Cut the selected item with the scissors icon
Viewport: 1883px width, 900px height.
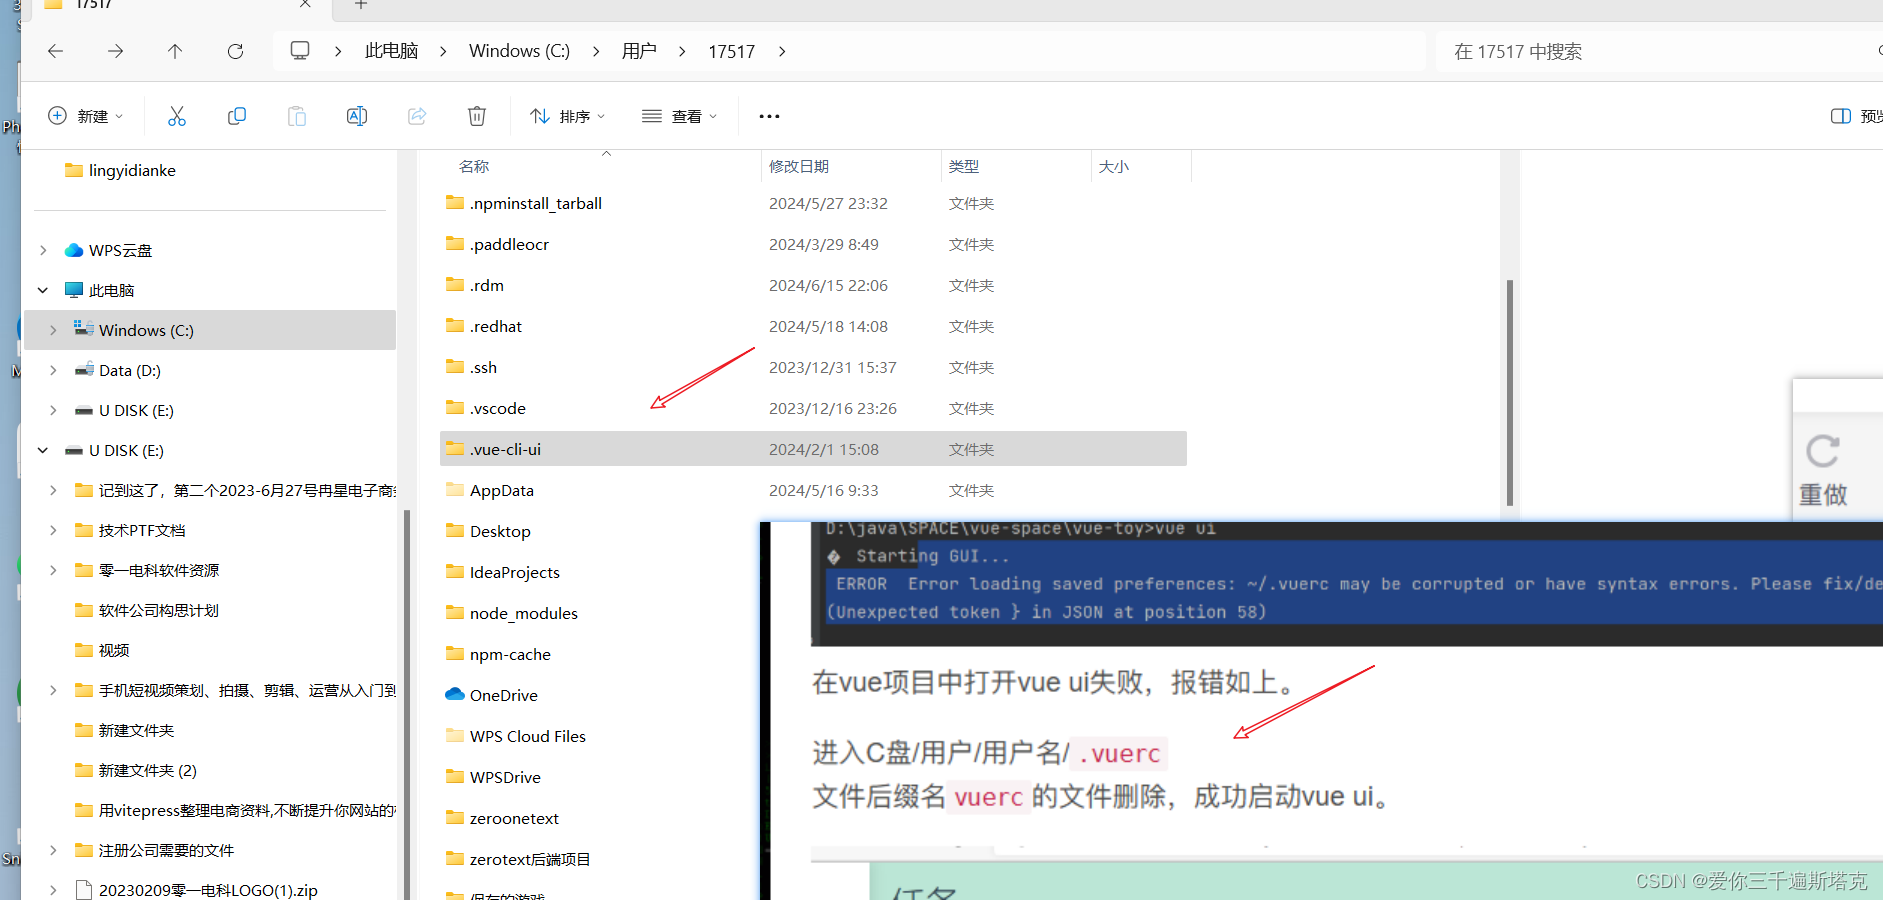tap(177, 115)
